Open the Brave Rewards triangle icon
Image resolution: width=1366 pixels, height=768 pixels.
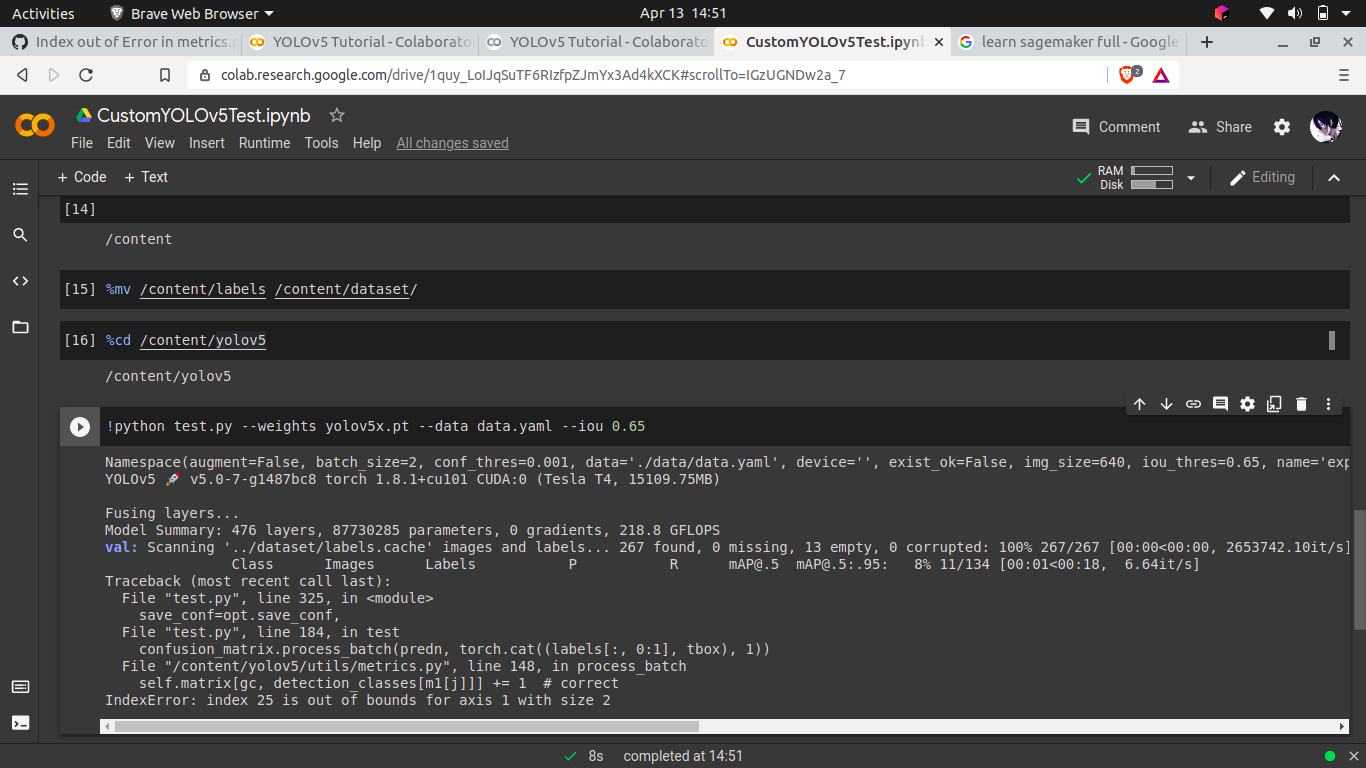(1161, 75)
